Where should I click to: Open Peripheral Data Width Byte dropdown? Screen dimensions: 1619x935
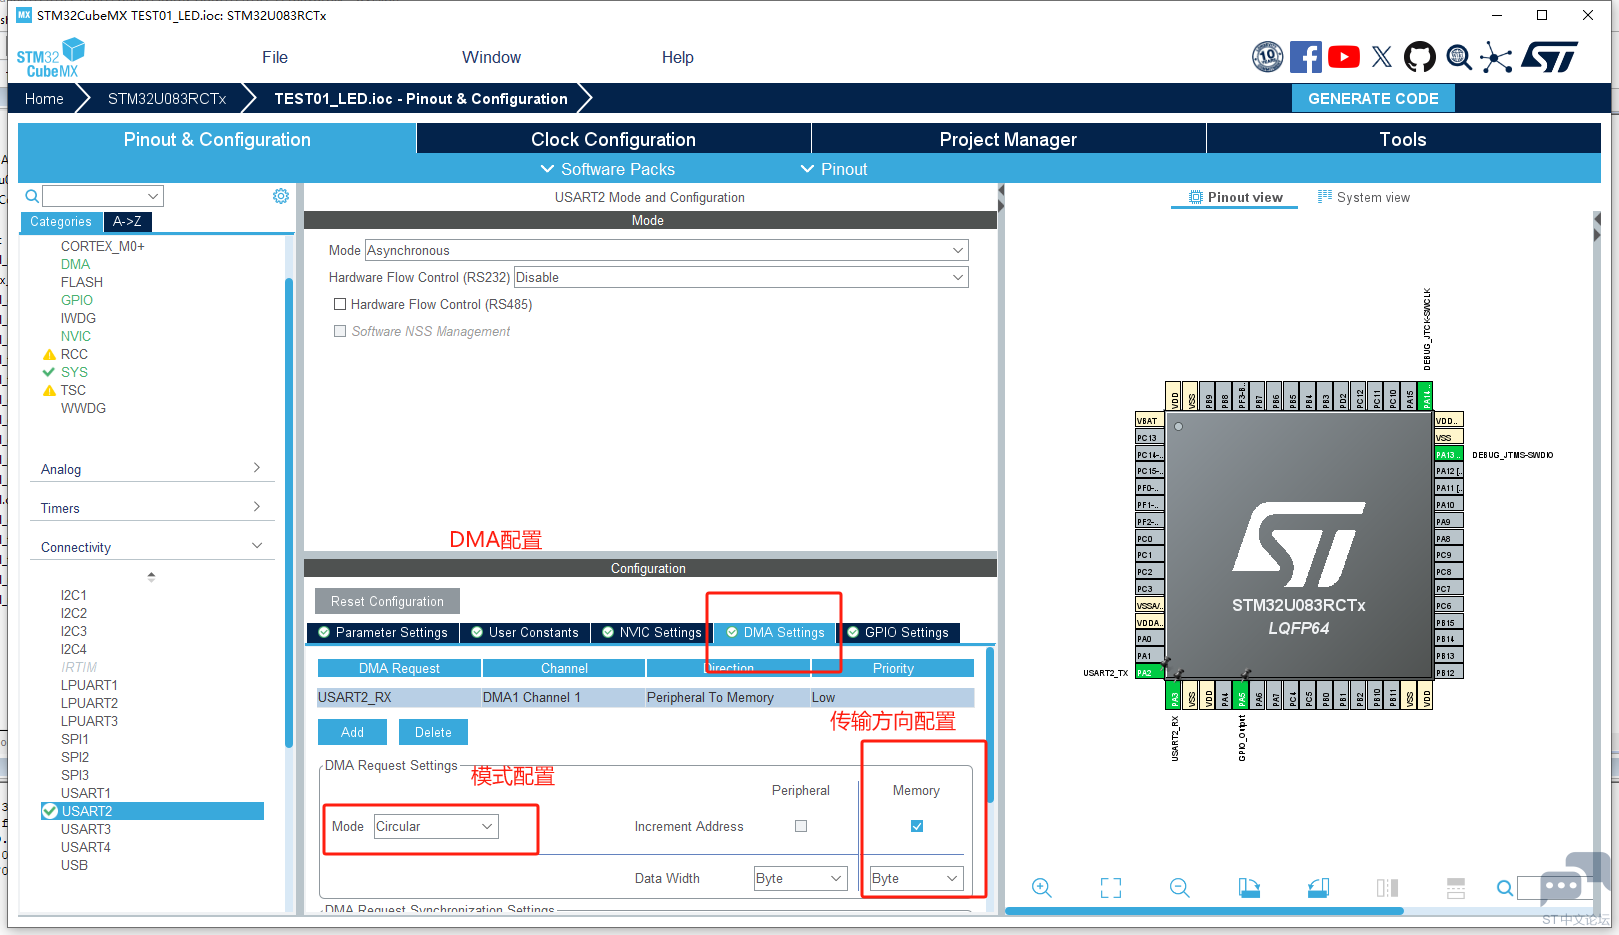(801, 878)
